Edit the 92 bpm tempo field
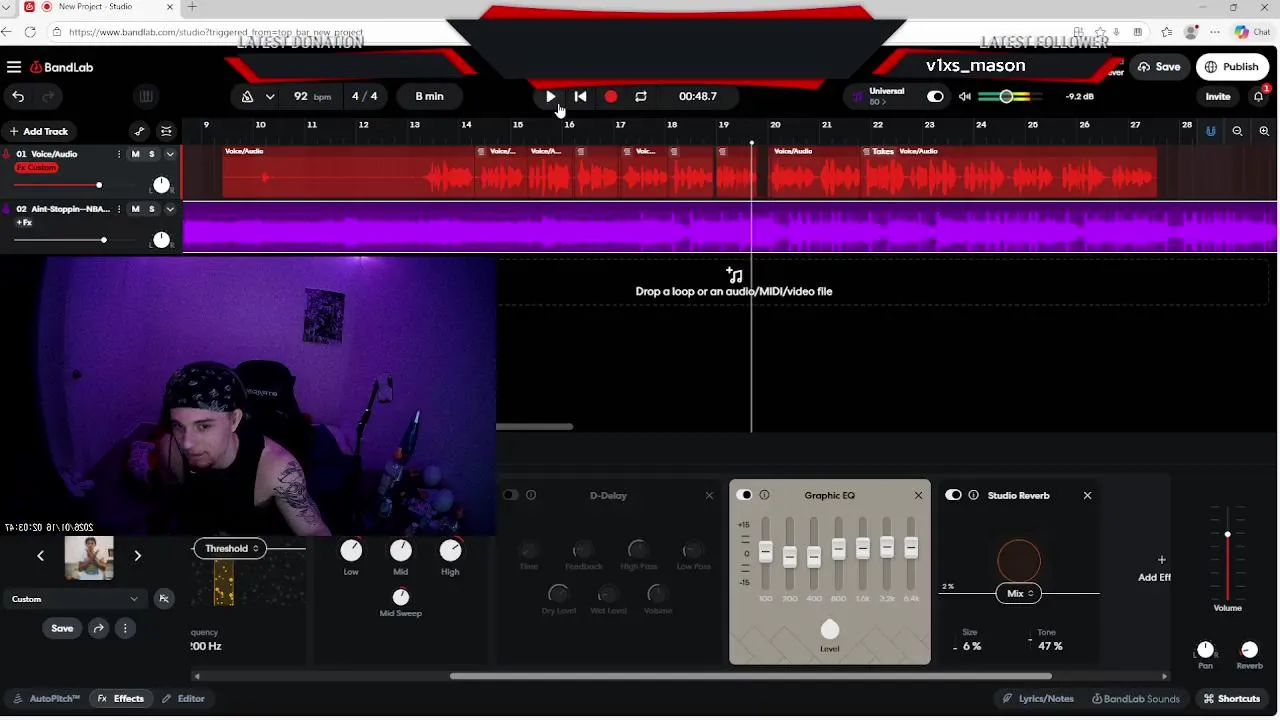Image resolution: width=1280 pixels, height=720 pixels. (x=312, y=96)
